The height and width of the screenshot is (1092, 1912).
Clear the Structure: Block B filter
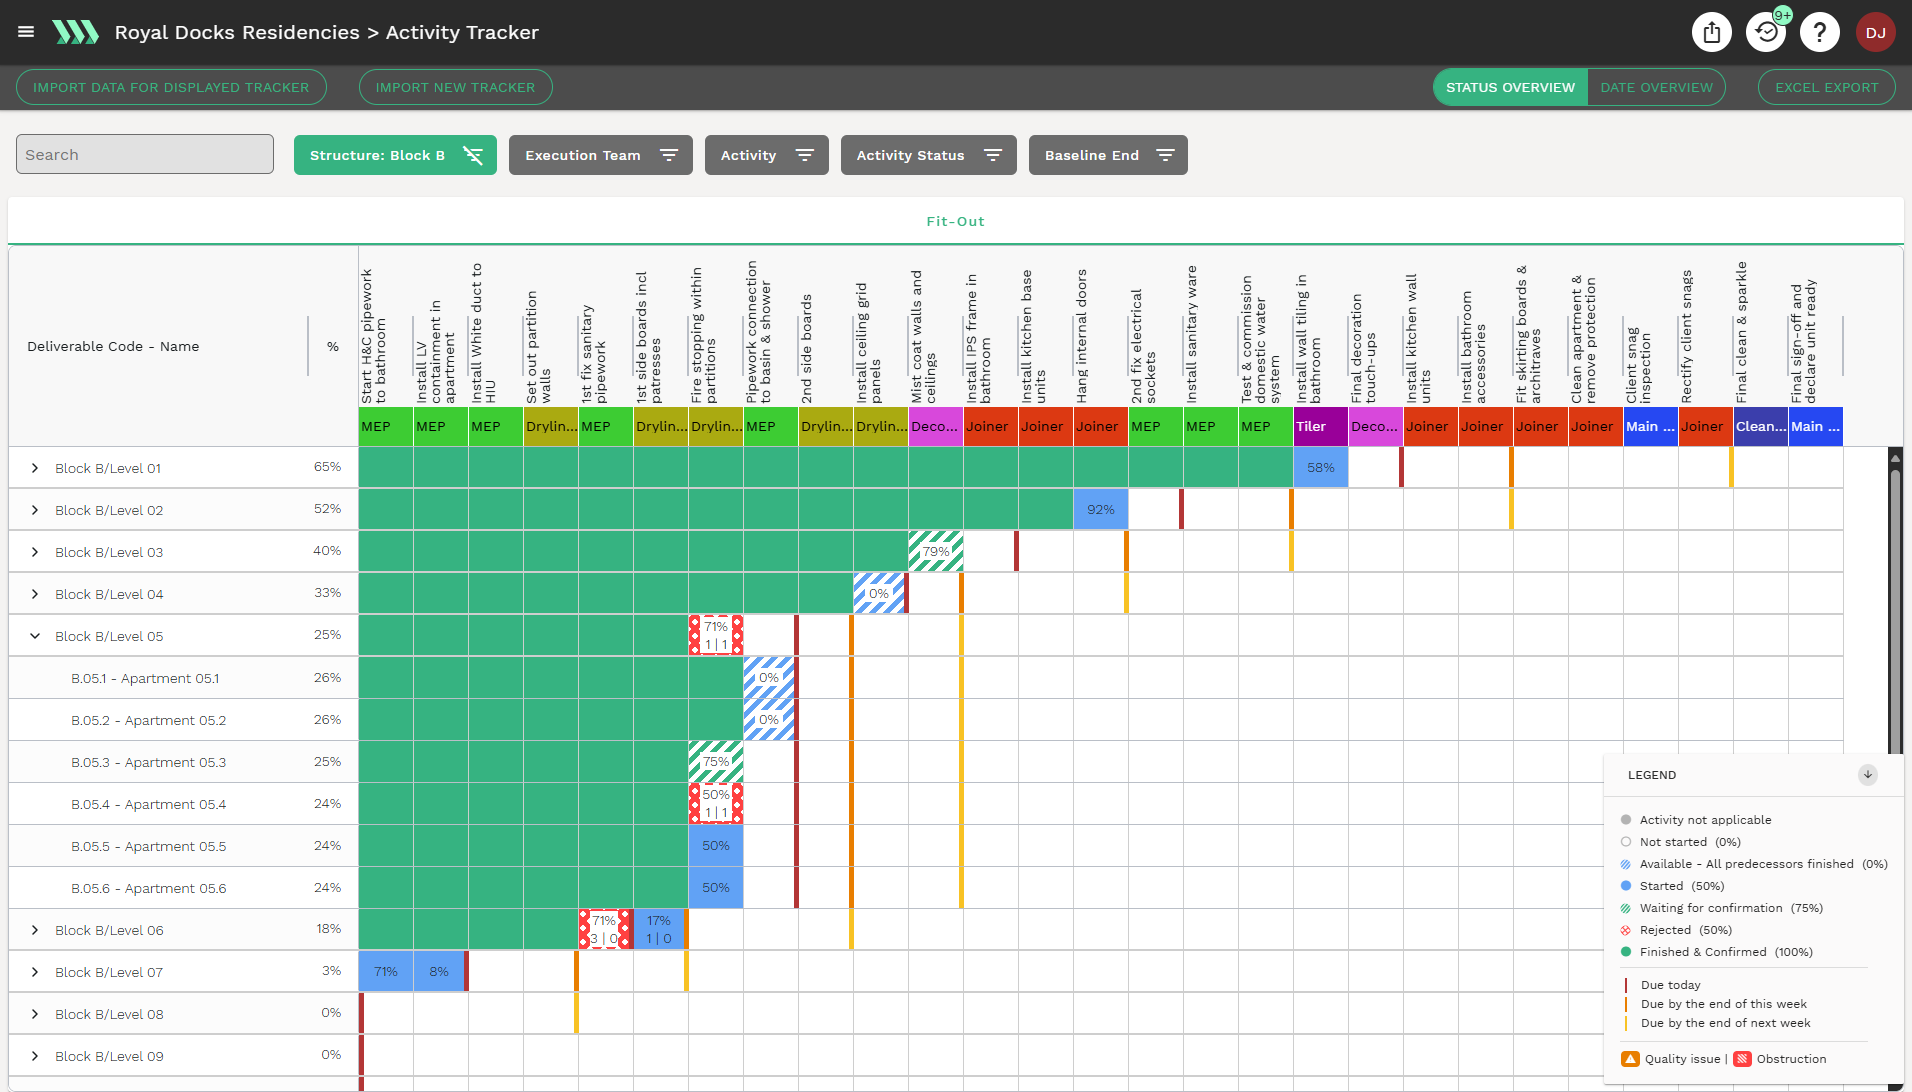coord(473,155)
